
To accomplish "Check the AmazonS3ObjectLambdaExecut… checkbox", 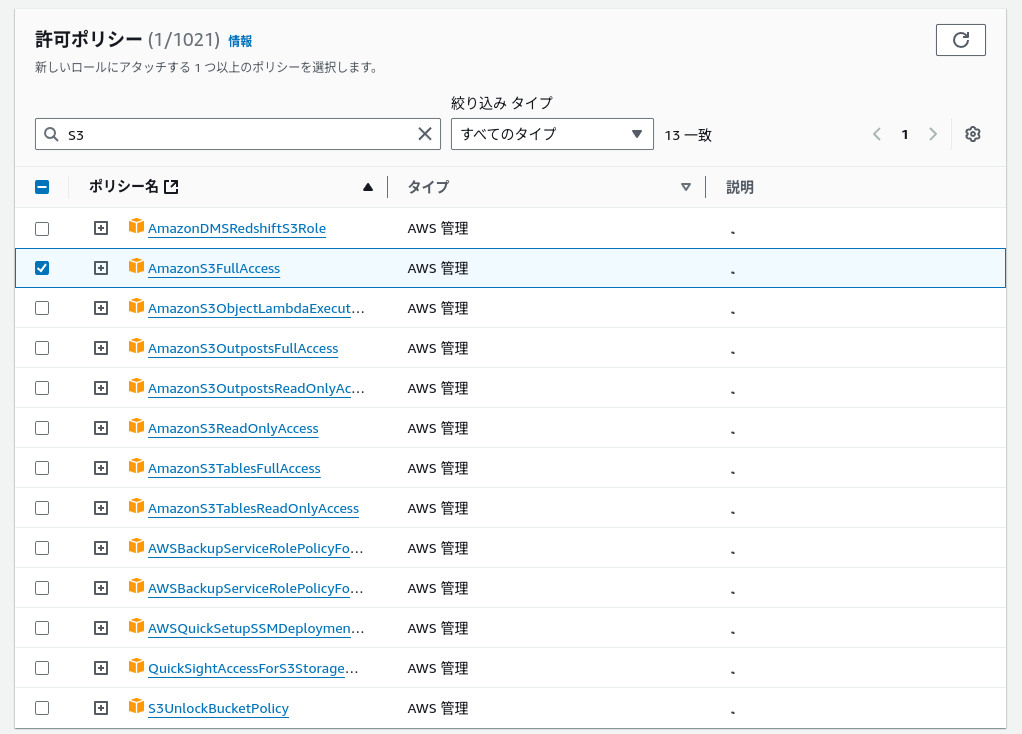I will pyautogui.click(x=42, y=308).
